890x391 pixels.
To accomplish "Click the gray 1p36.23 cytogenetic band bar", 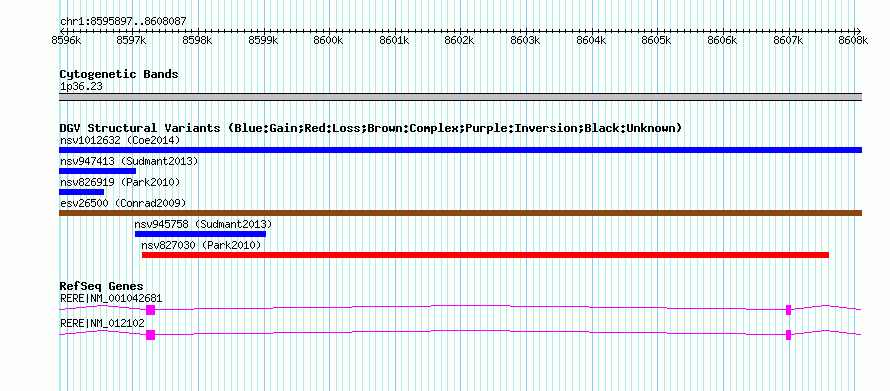I will pos(460,97).
